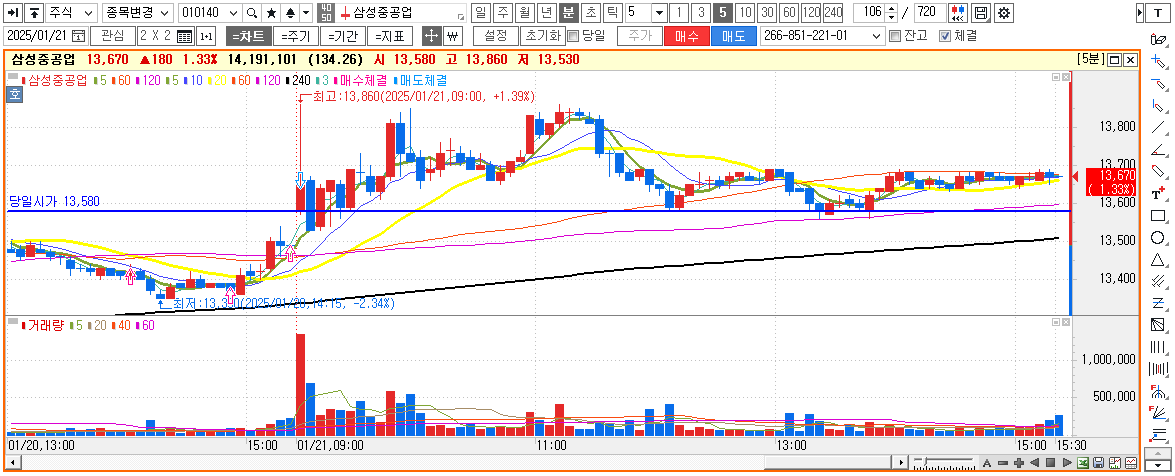
Task: Switch to the =기간 tab
Action: (341, 36)
